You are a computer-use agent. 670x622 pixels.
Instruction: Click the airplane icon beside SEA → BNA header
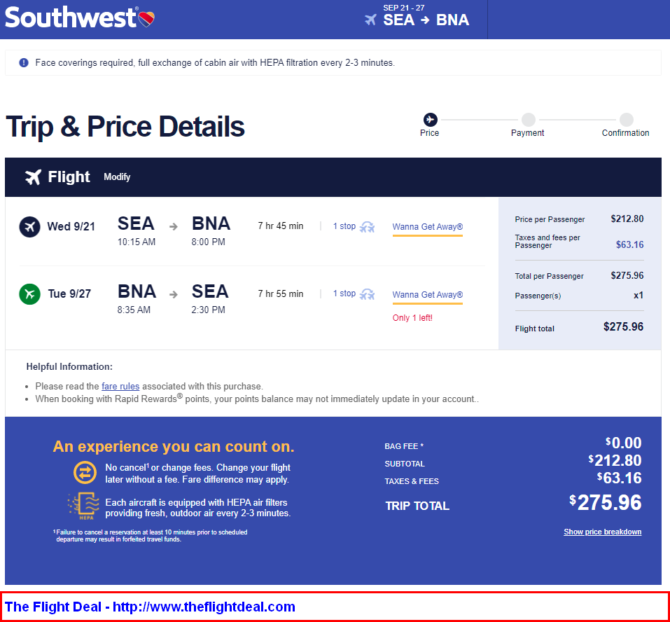click(370, 20)
